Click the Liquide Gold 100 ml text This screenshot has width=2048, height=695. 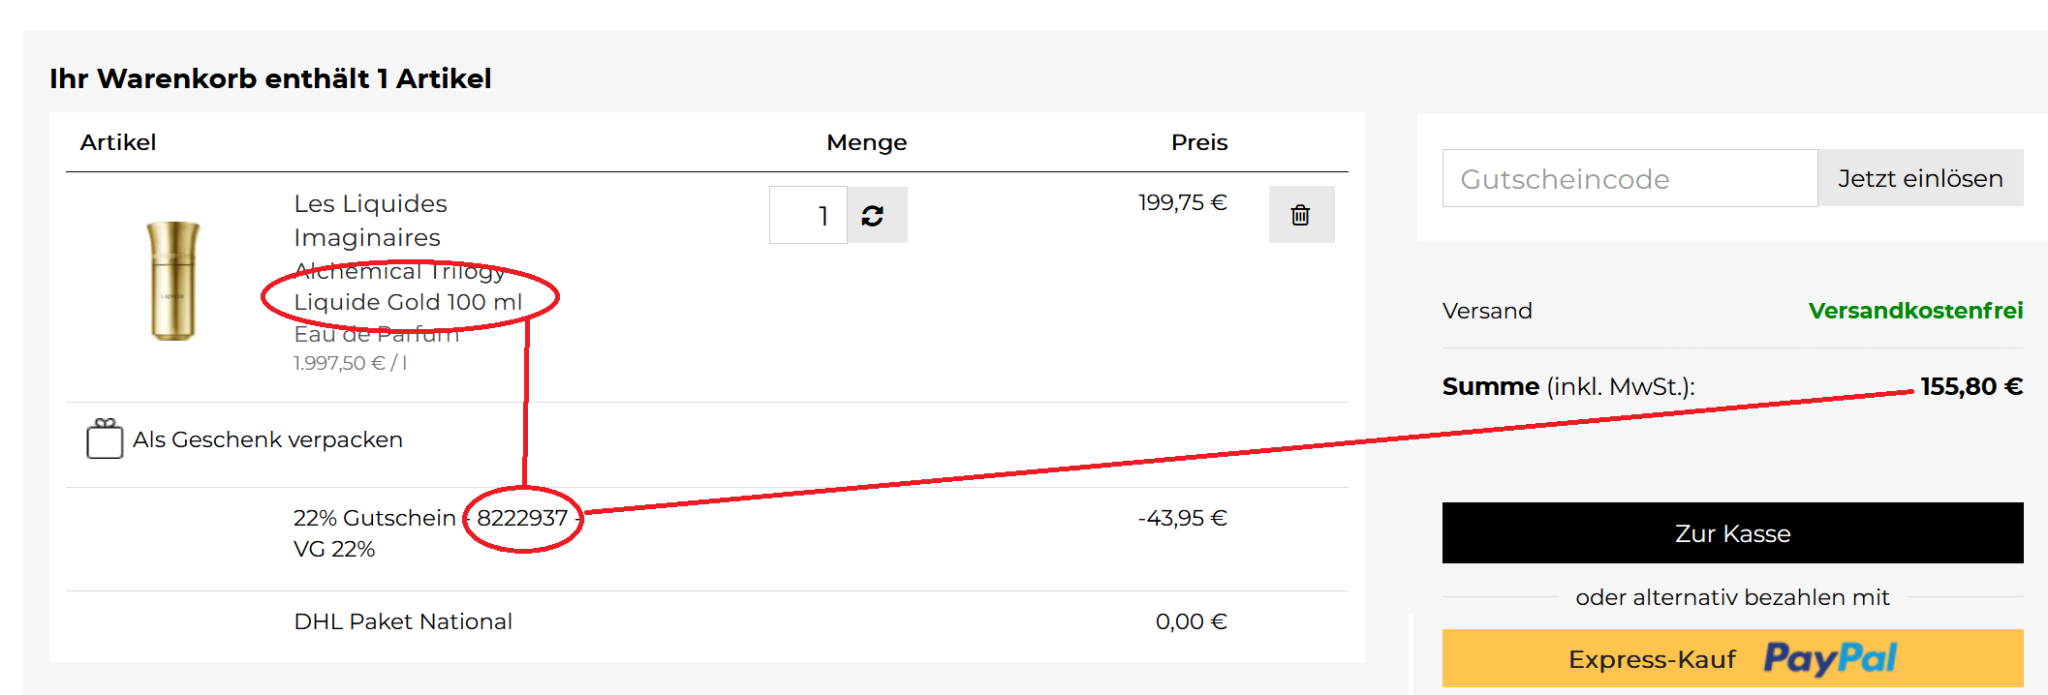point(408,302)
